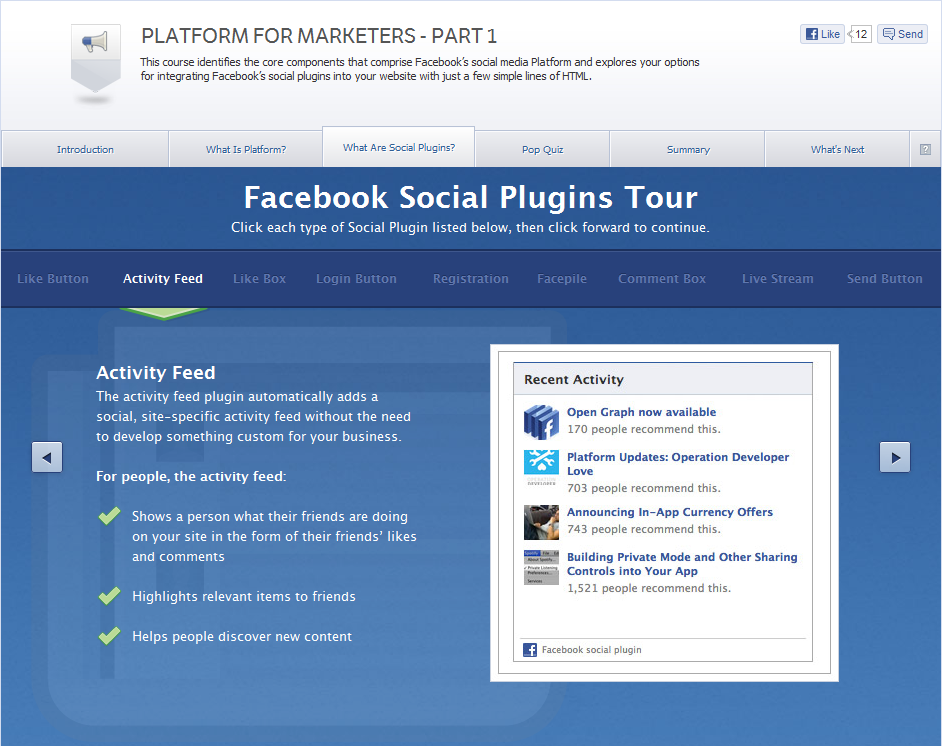Click the In-App Currency Offers thumbnail
The height and width of the screenshot is (746, 942).
coord(541,523)
